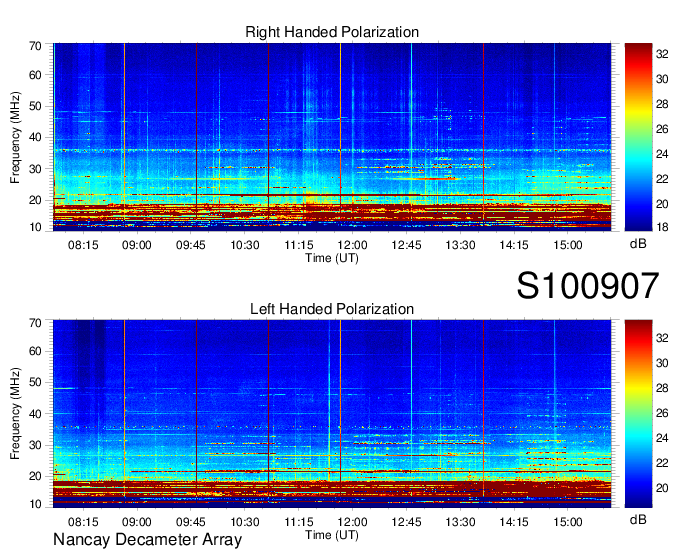
Task: Click "12:45" tick on the right-handed time axis
Action: pyautogui.click(x=406, y=245)
